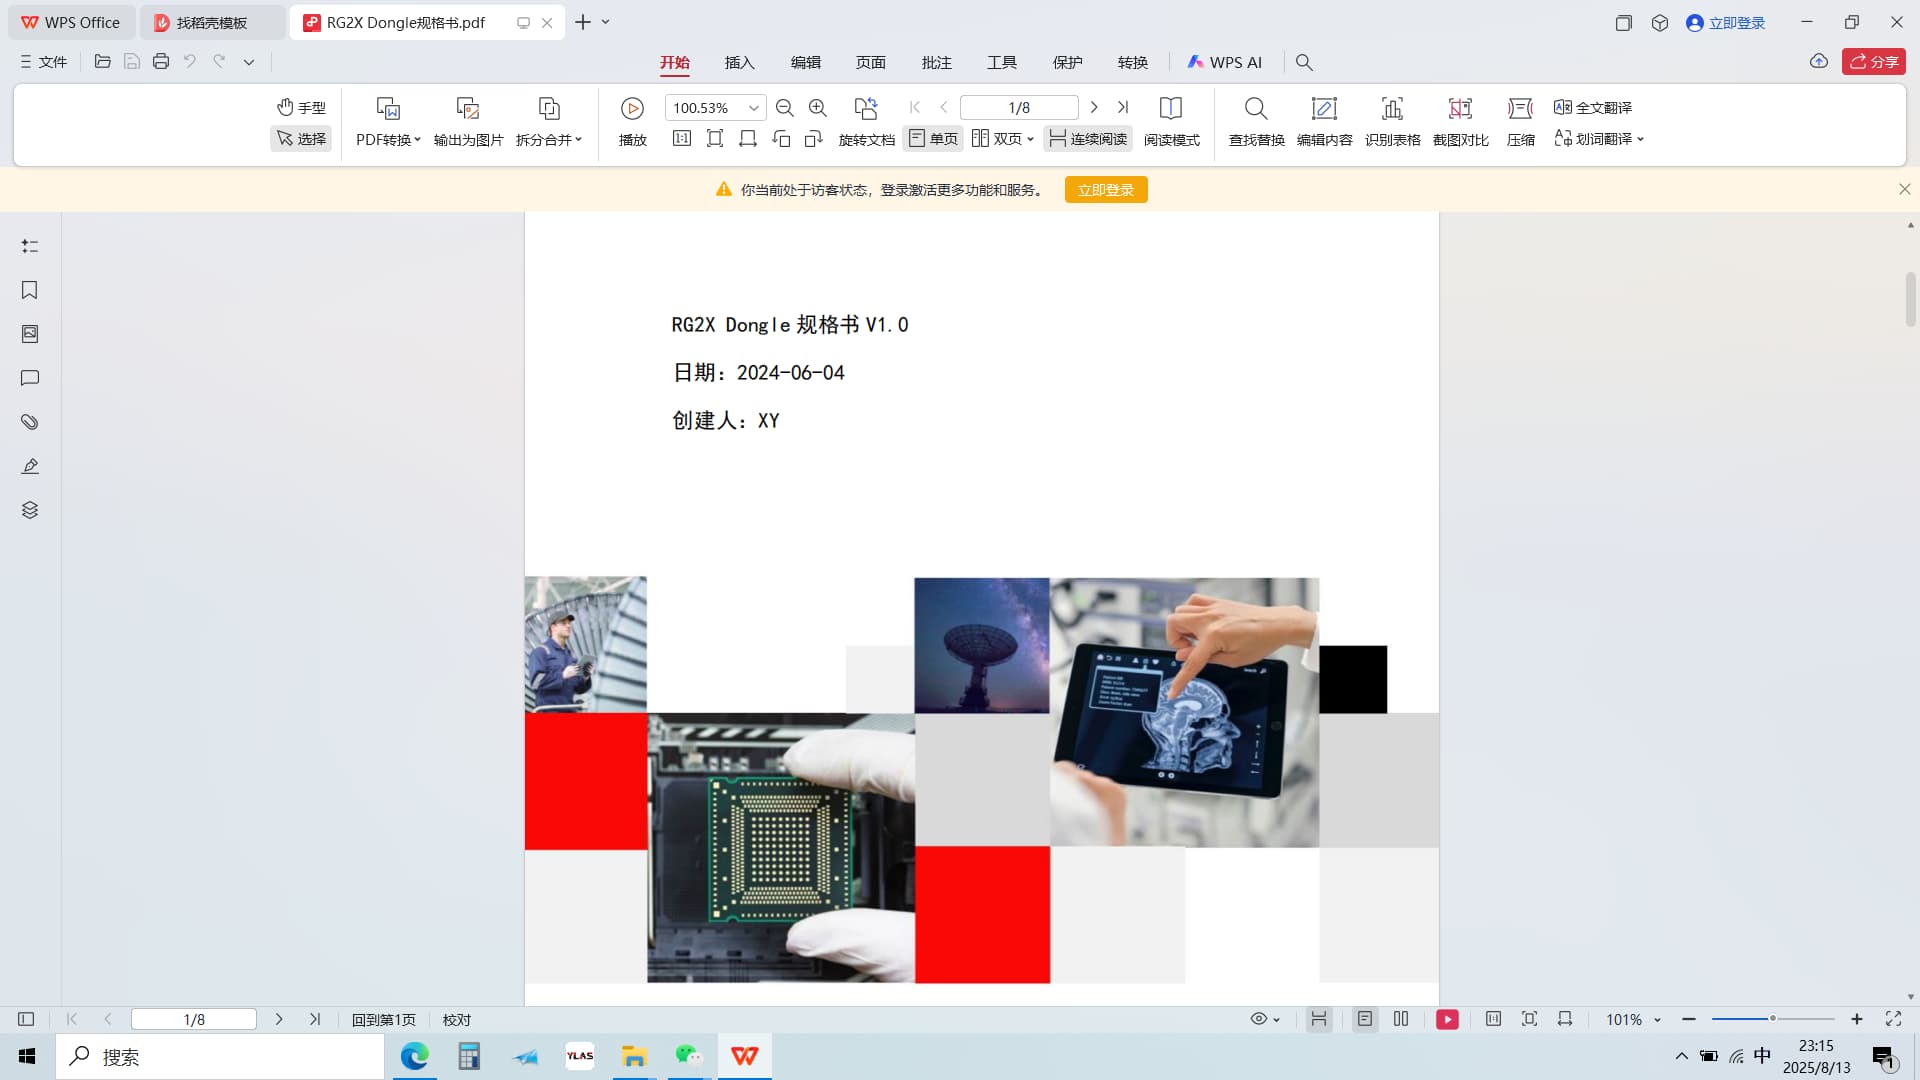Switch to Single Page view
The height and width of the screenshot is (1080, 1920).
coord(933,139)
